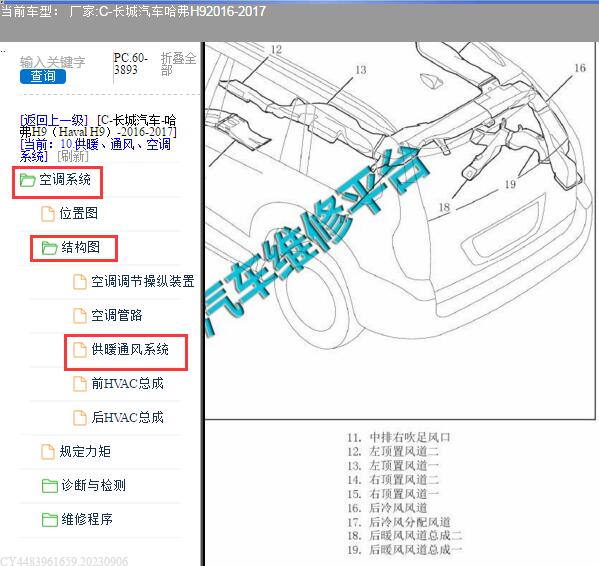Click the 后HVAC总成 document icon
This screenshot has width=599, height=566.
tap(79, 418)
